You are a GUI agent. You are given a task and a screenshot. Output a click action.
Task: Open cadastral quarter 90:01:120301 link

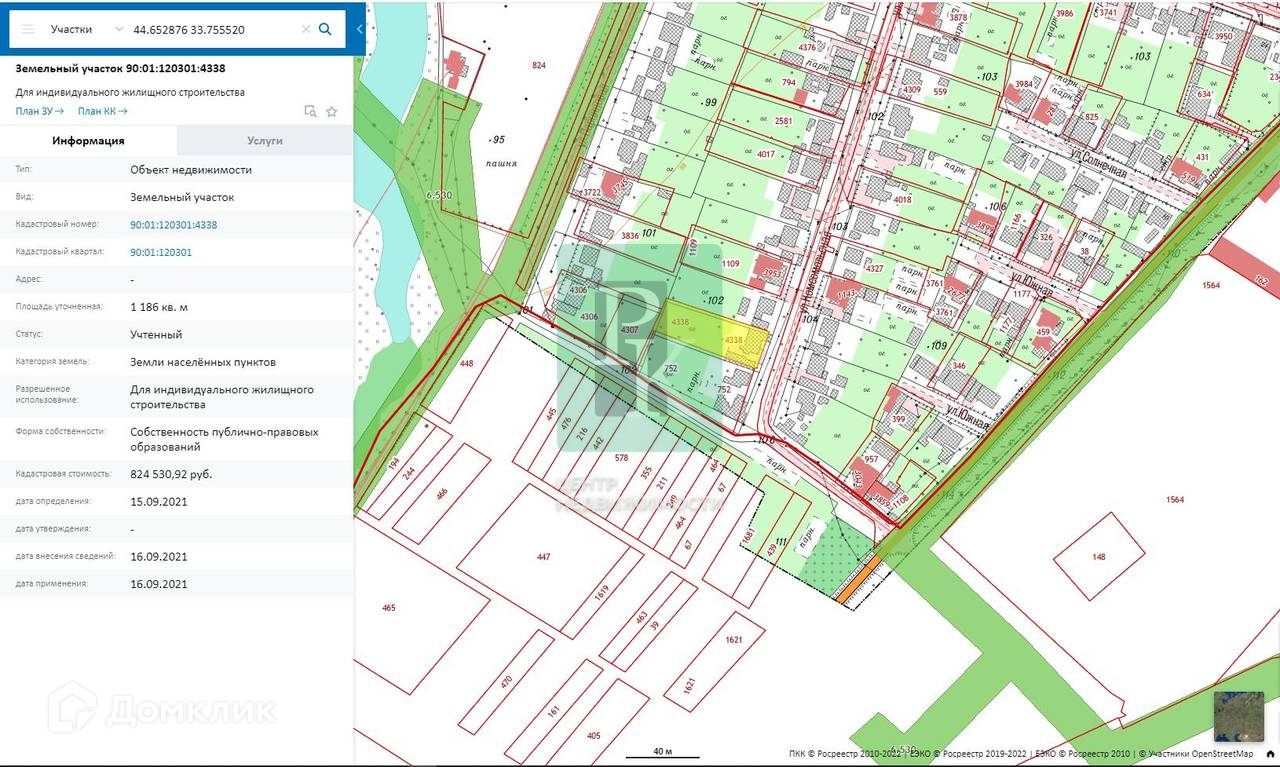coord(161,252)
